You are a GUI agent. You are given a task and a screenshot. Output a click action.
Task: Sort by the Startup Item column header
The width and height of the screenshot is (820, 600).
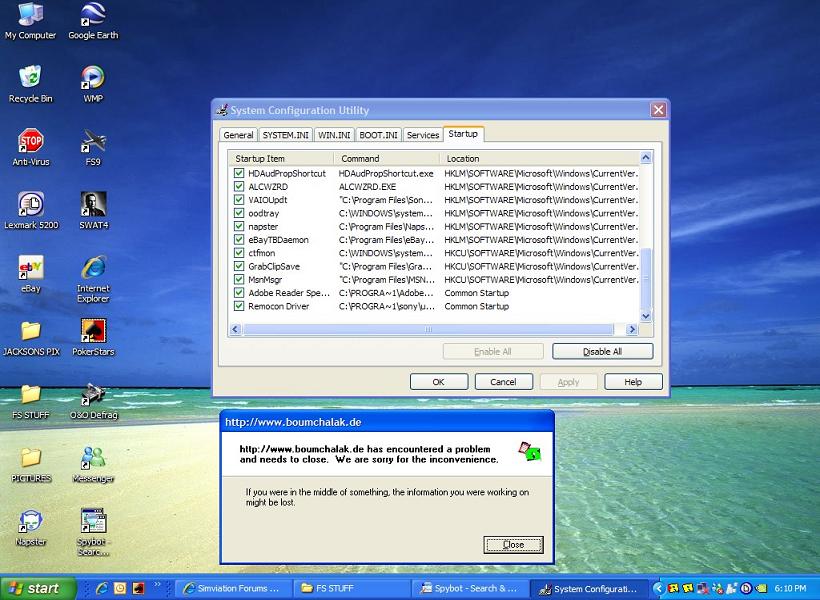[x=280, y=158]
